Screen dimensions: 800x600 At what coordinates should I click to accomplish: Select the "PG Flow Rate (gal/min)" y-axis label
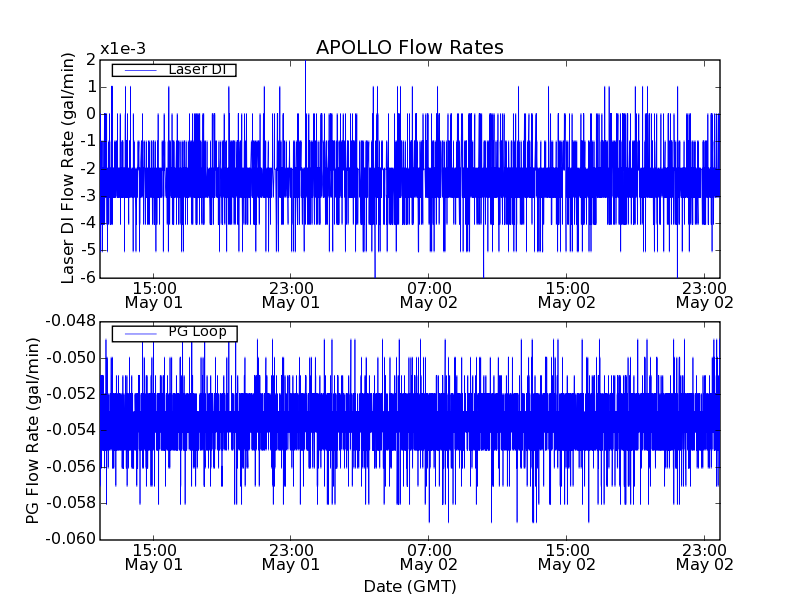[x=32, y=430]
